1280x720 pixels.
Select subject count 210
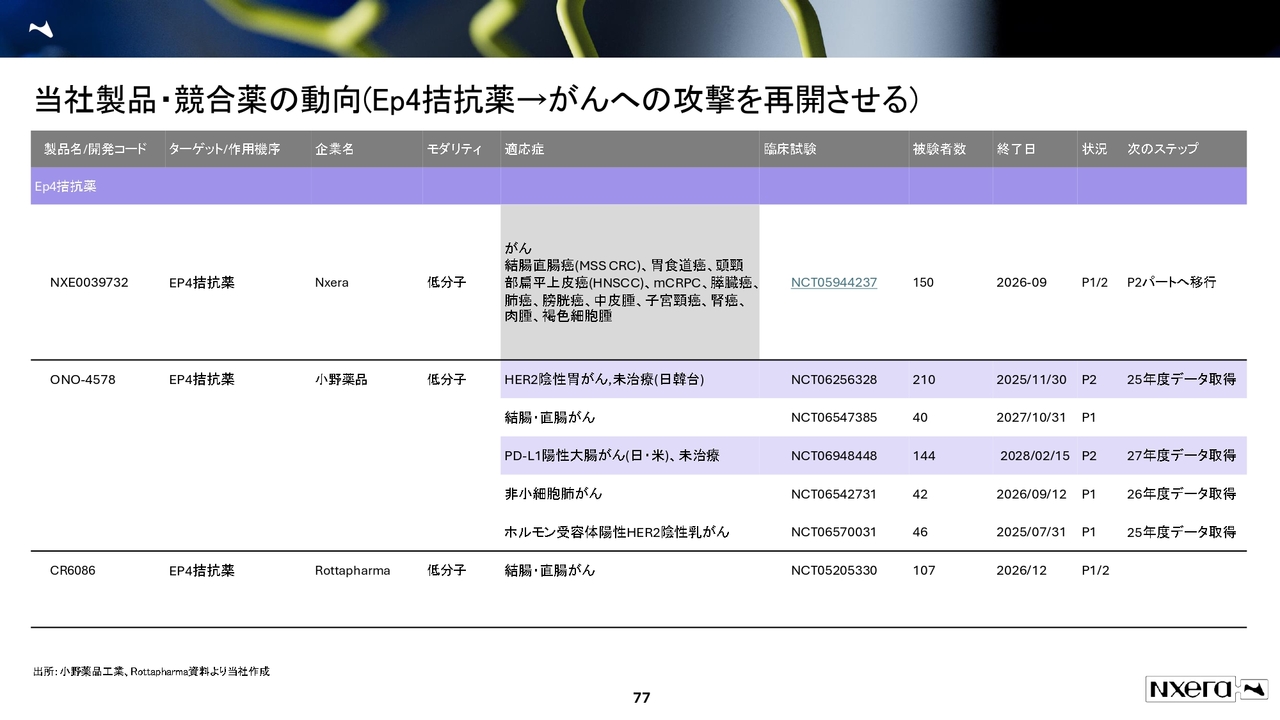(923, 379)
